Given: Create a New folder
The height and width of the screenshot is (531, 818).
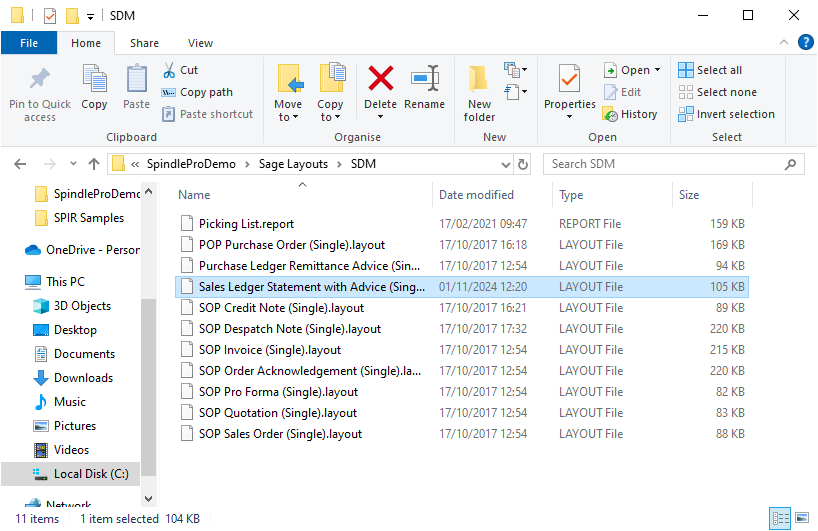Looking at the screenshot, I should [479, 94].
